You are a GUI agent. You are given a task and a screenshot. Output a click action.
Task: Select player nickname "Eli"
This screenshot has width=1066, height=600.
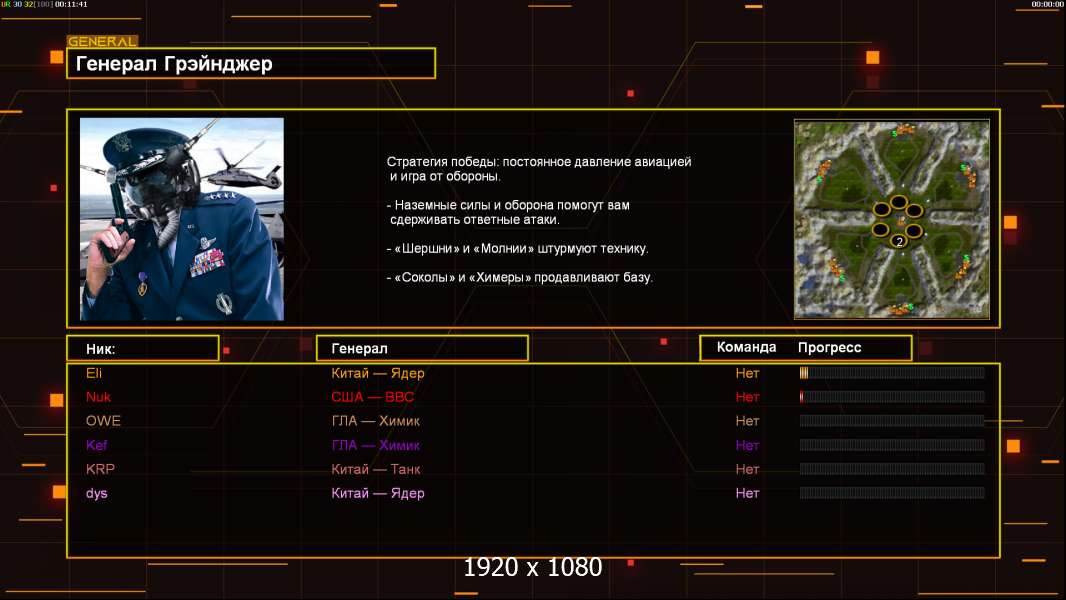(94, 373)
